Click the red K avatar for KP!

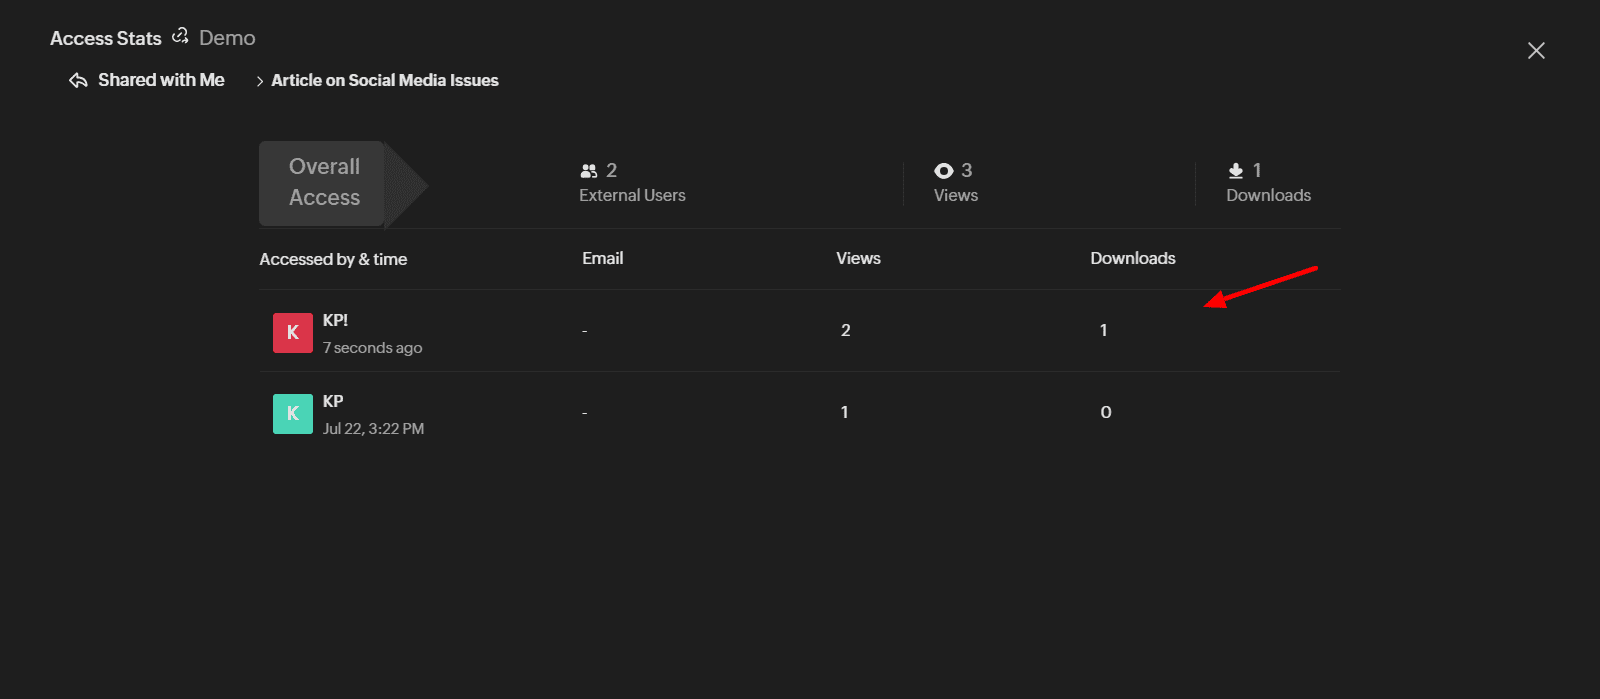292,333
